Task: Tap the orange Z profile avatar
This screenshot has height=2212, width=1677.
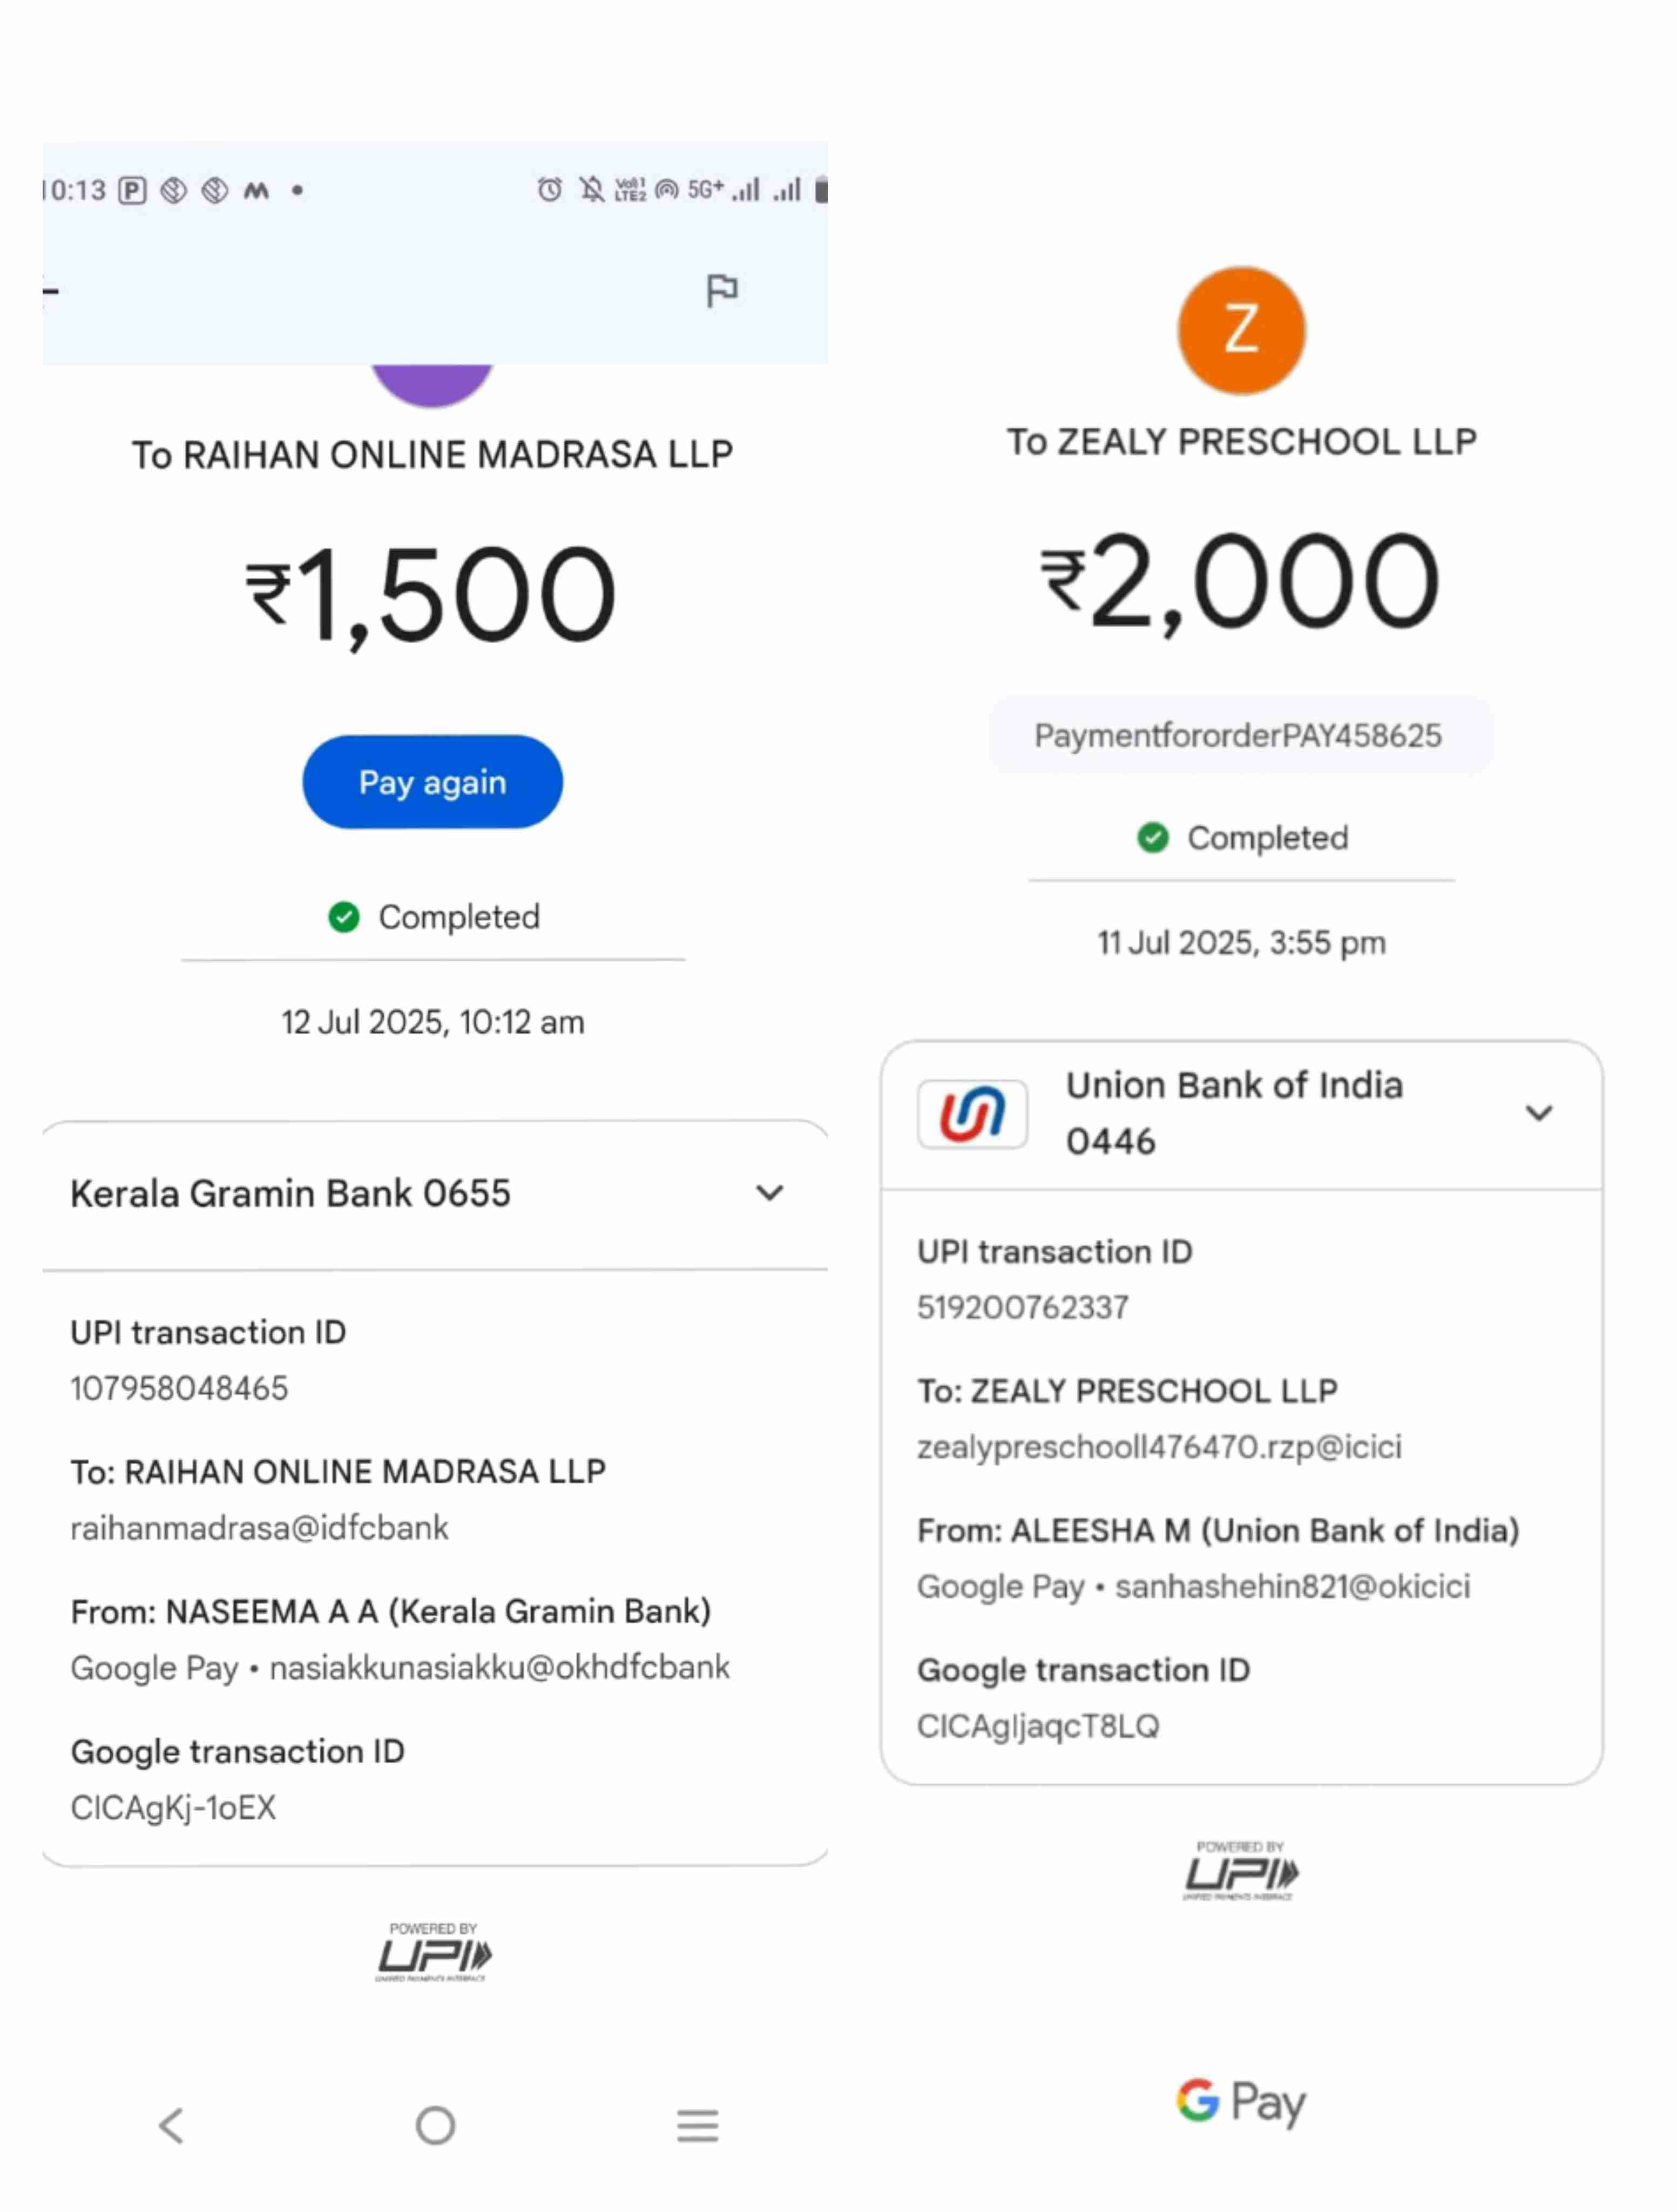Action: tap(1240, 330)
